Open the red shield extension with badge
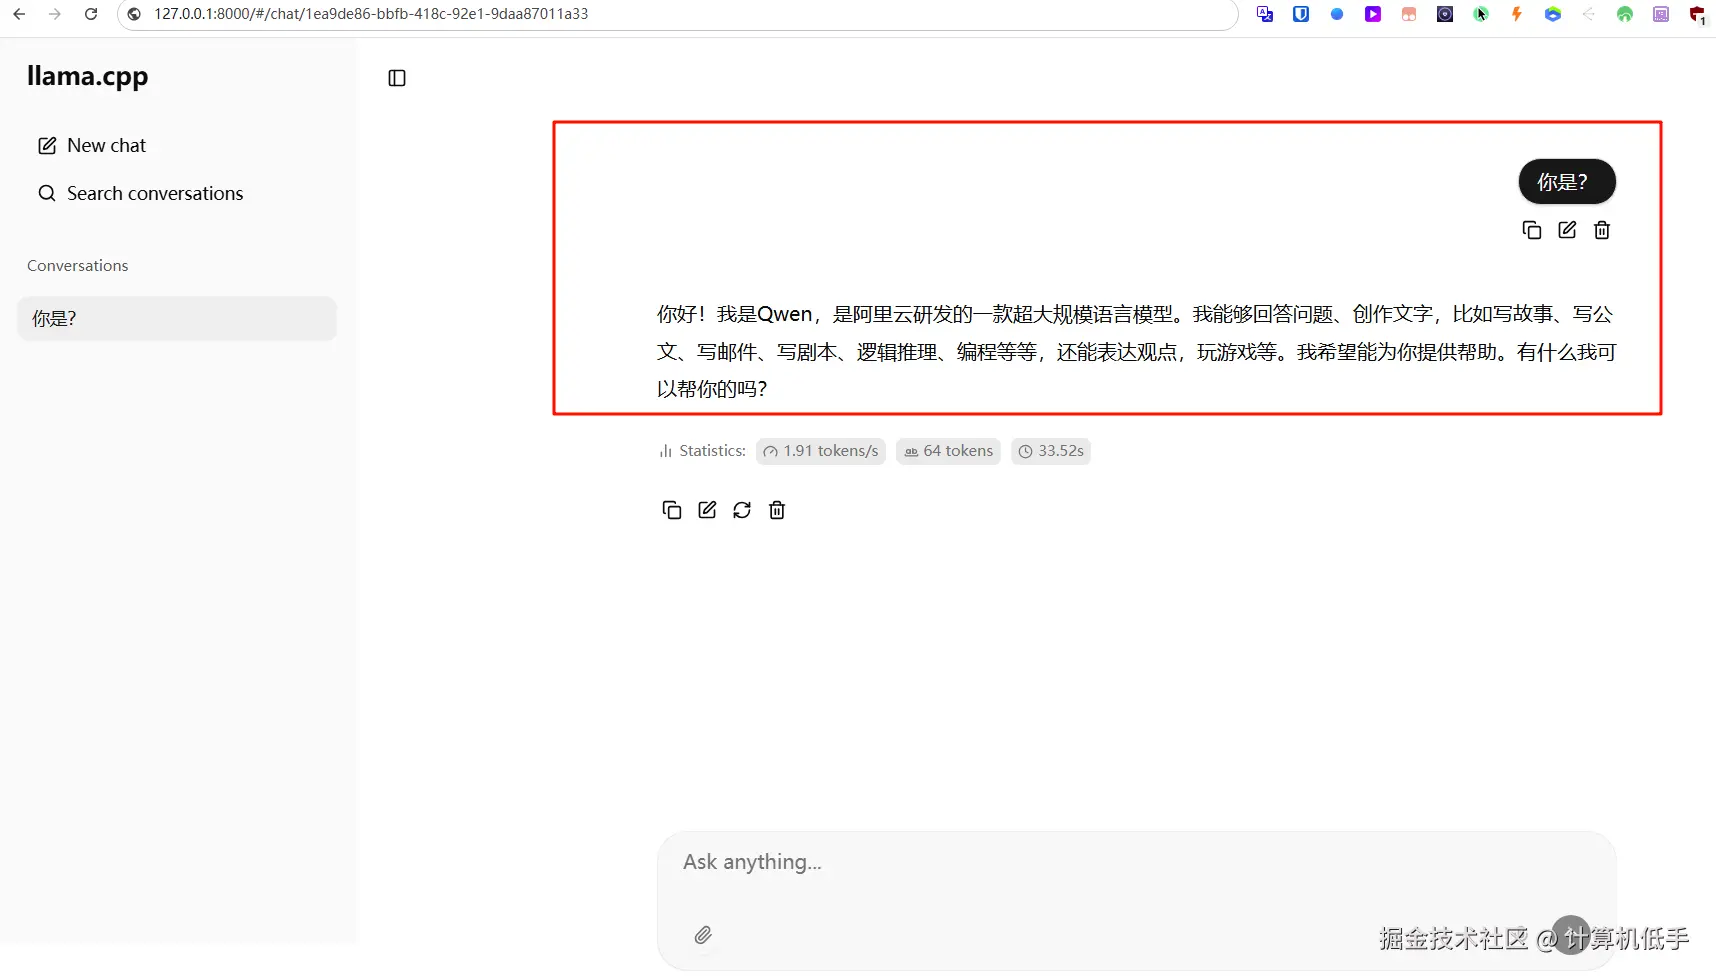This screenshot has height=979, width=1716. point(1697,14)
